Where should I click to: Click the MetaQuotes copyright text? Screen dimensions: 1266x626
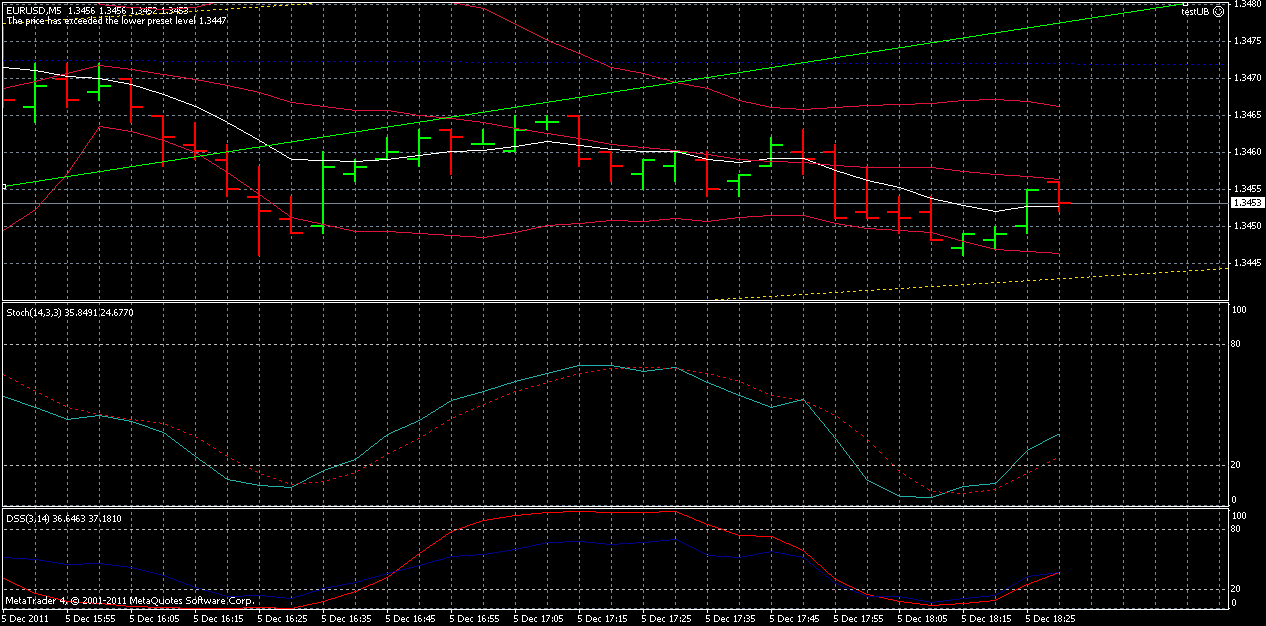[125, 600]
